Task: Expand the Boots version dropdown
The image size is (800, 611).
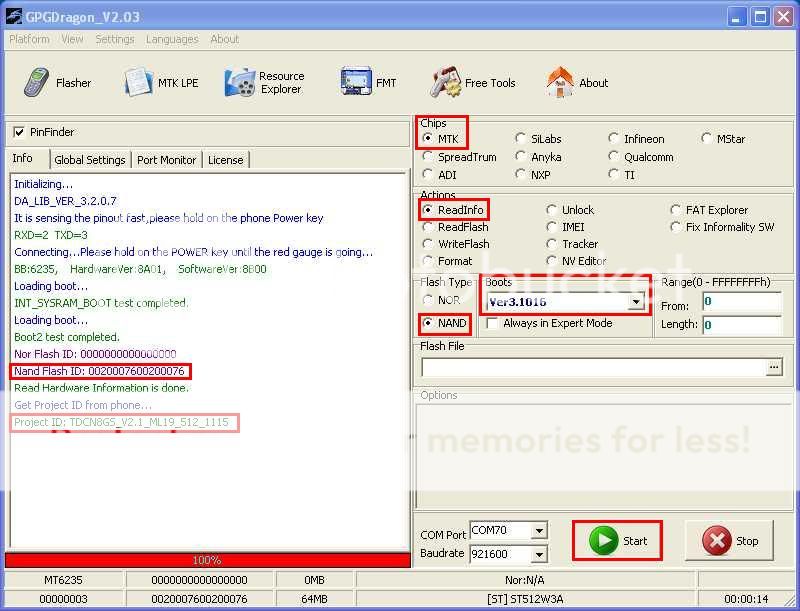Action: [x=636, y=302]
